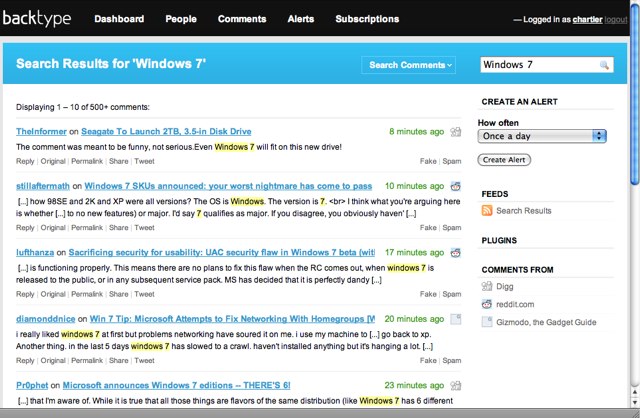Click the chartier username link
Image resolution: width=640 pixels, height=418 pixels.
click(587, 20)
